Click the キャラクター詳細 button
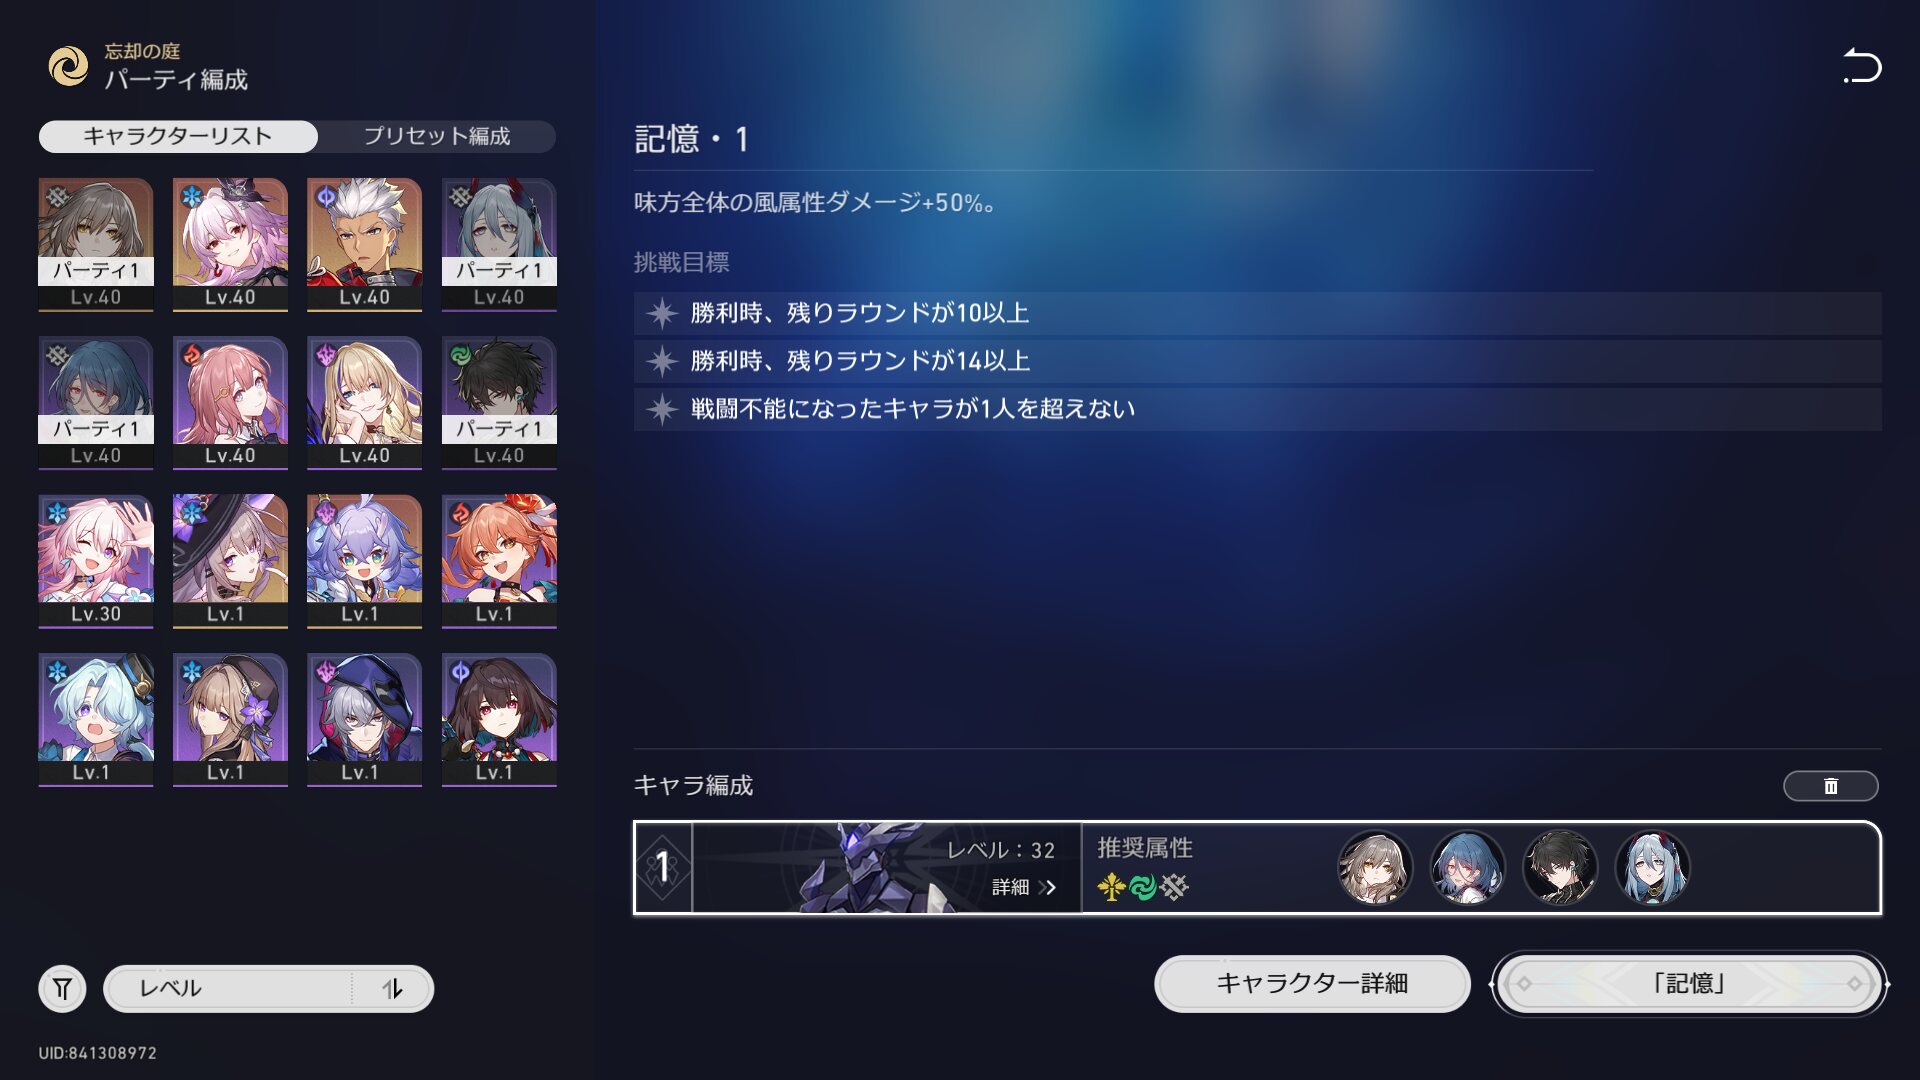 coord(1312,984)
